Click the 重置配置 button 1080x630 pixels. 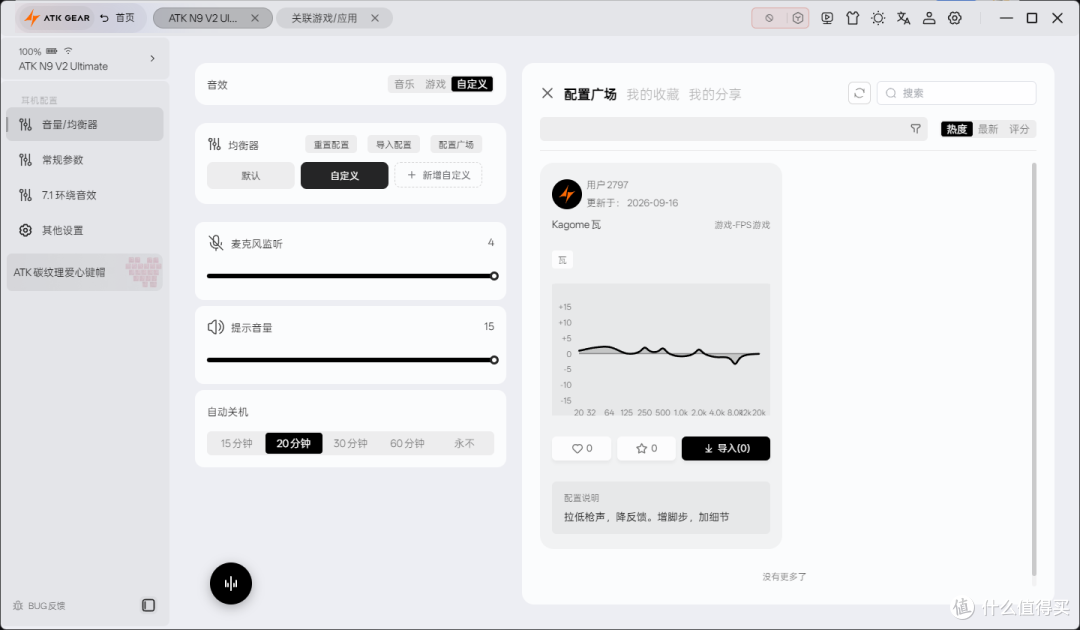331,145
